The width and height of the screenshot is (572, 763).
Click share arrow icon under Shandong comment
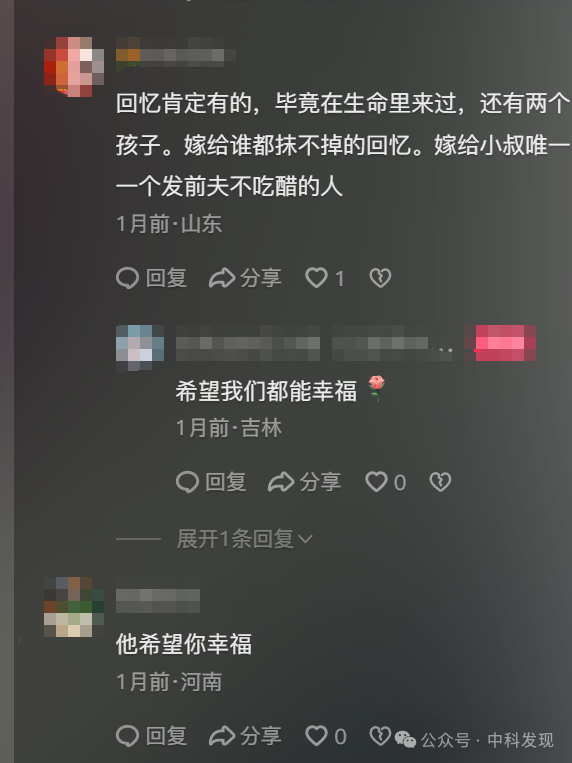pyautogui.click(x=222, y=278)
